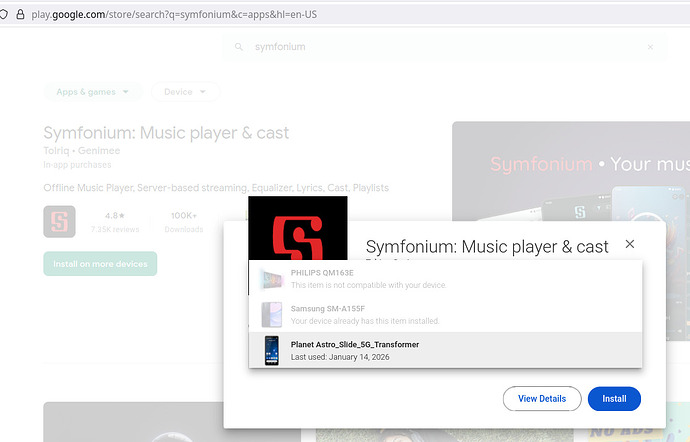Screen dimensions: 690x442
Task: Click the small Symfonium app icon by rating
Action: pyautogui.click(x=59, y=221)
